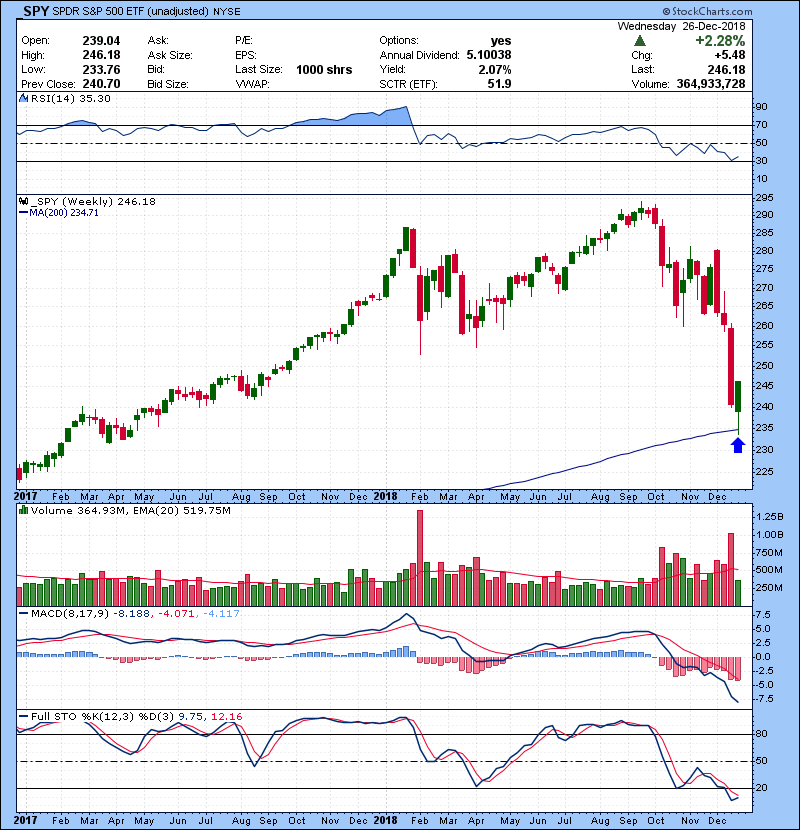This screenshot has height=830, width=800.
Task: Click the 80 level on stochastic axis
Action: 761,734
